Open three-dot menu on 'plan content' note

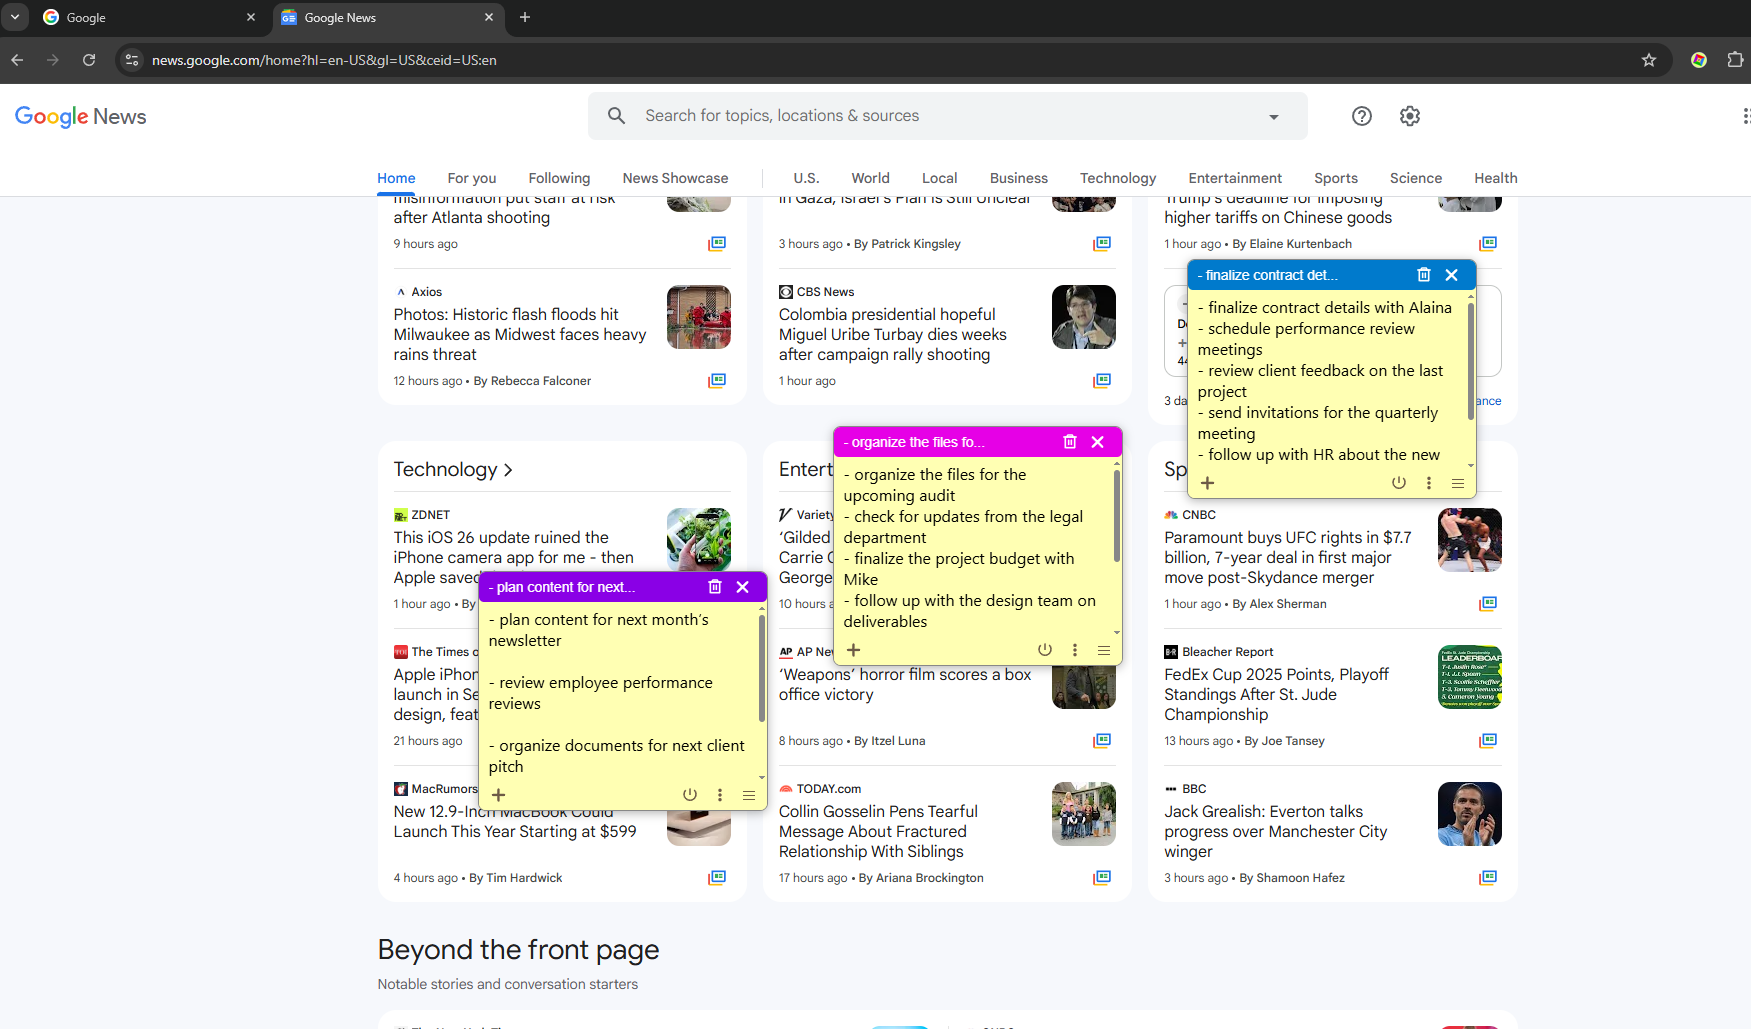(720, 795)
